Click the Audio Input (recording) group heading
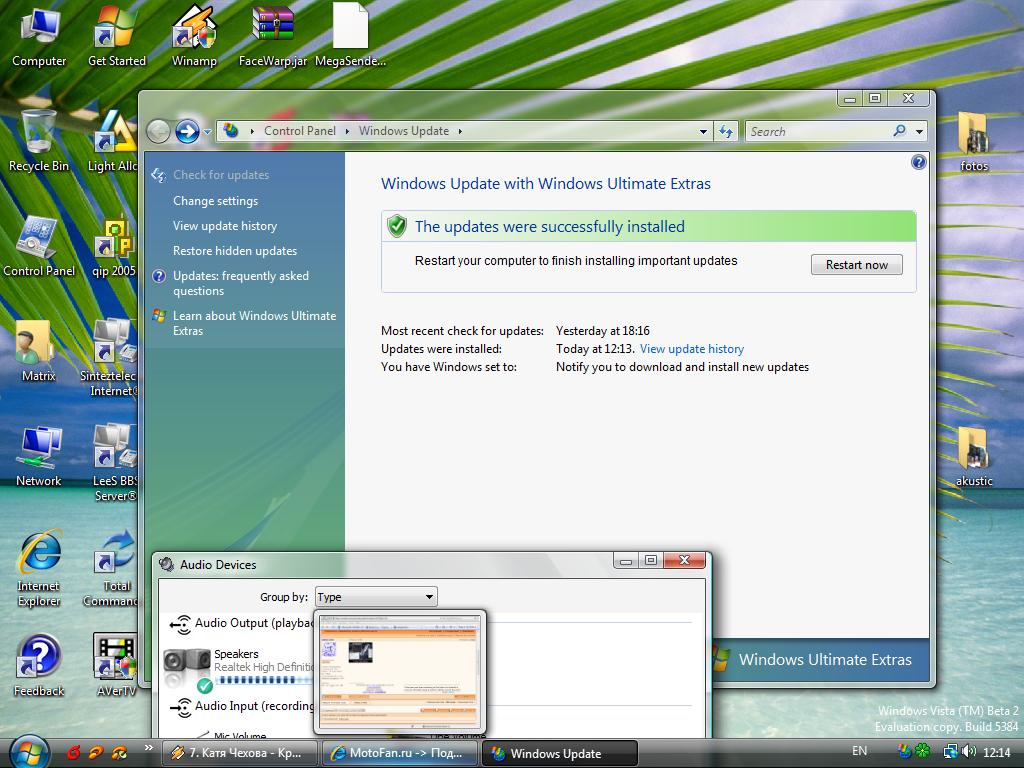 [254, 706]
